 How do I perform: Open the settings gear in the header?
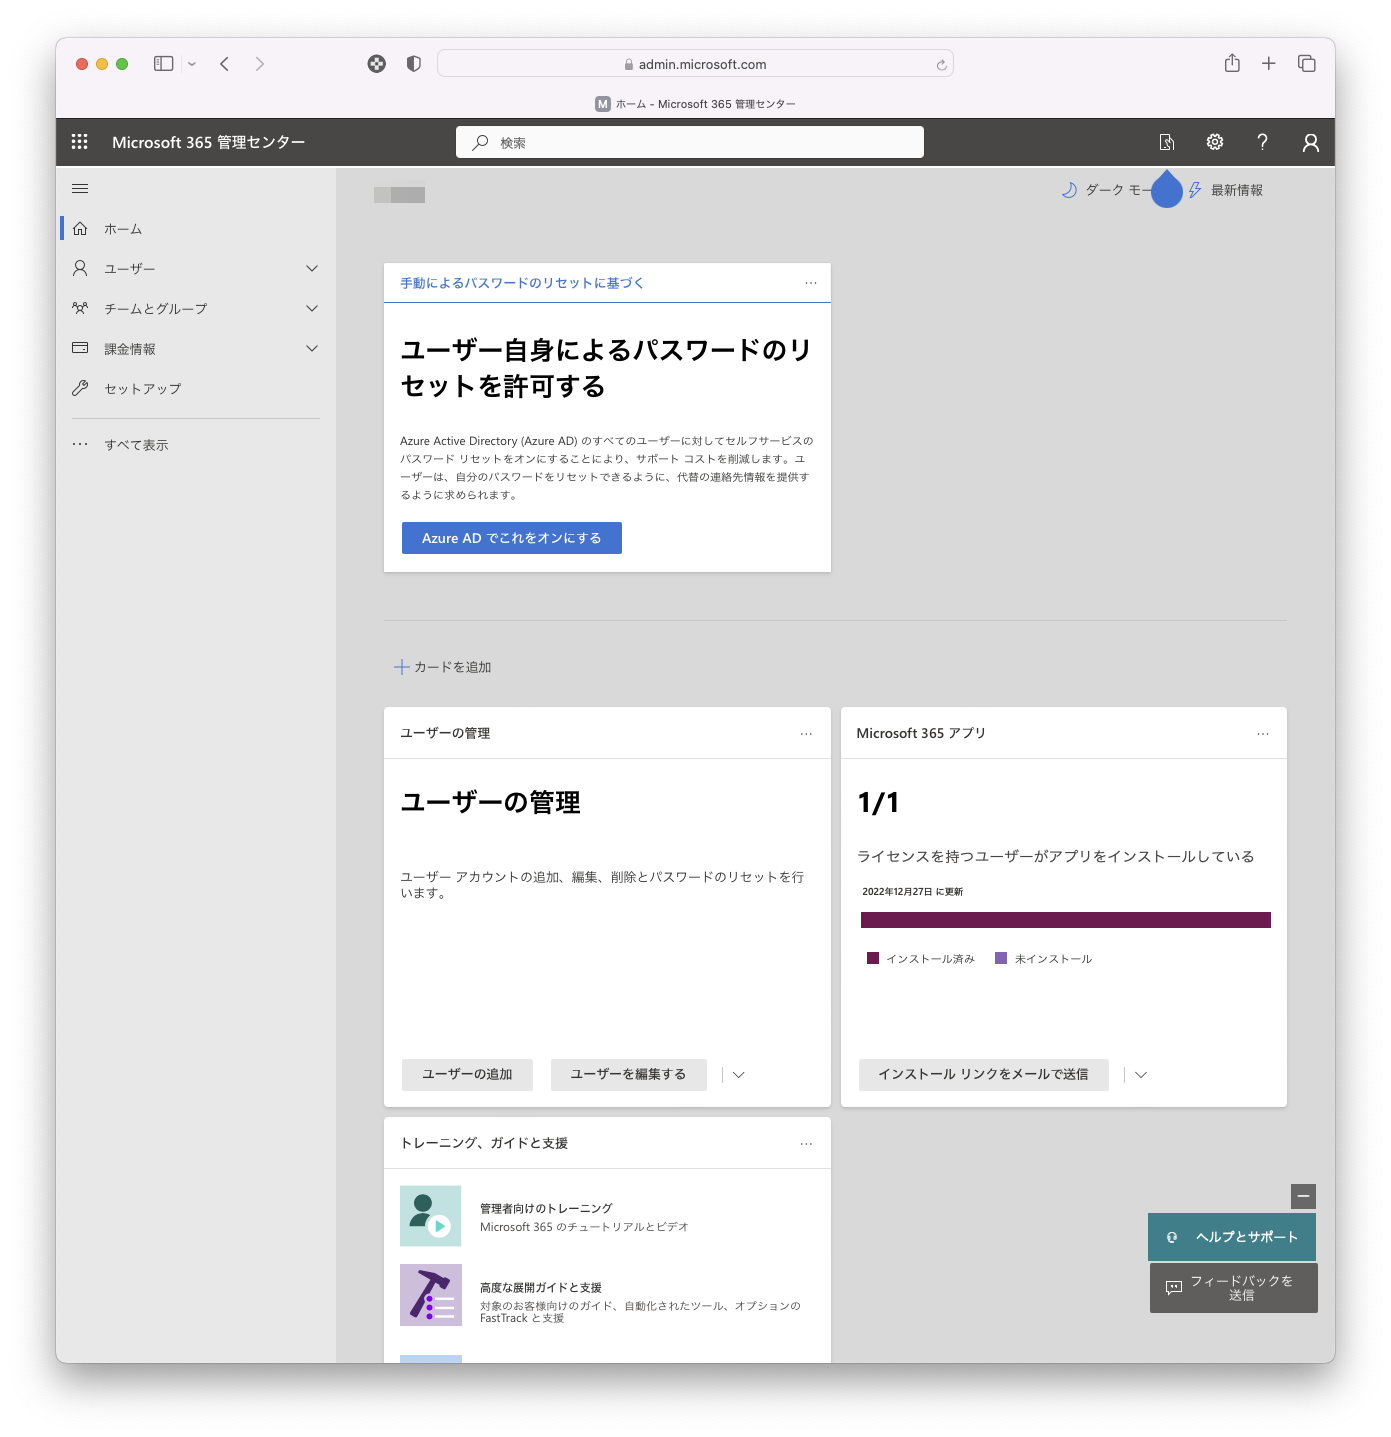tap(1215, 142)
